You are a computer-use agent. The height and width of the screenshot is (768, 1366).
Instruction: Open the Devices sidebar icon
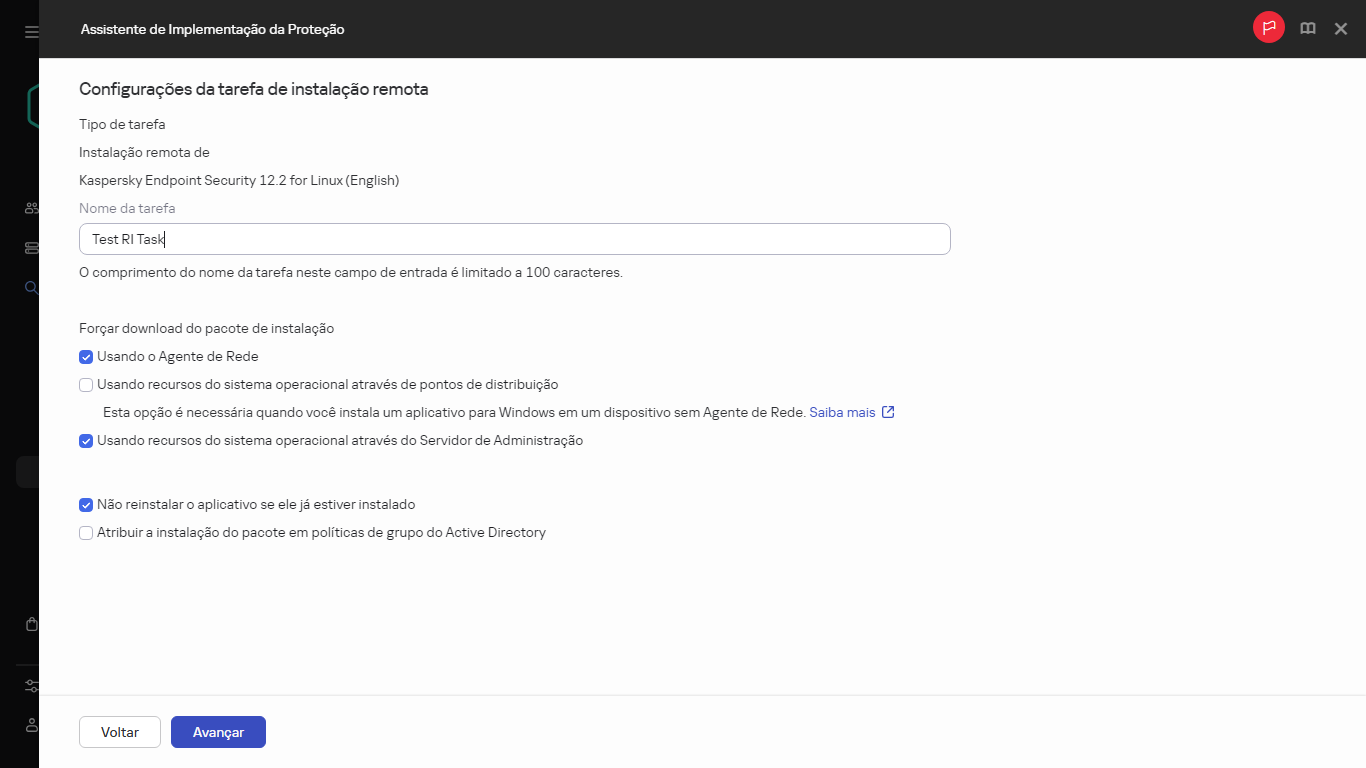coord(30,247)
